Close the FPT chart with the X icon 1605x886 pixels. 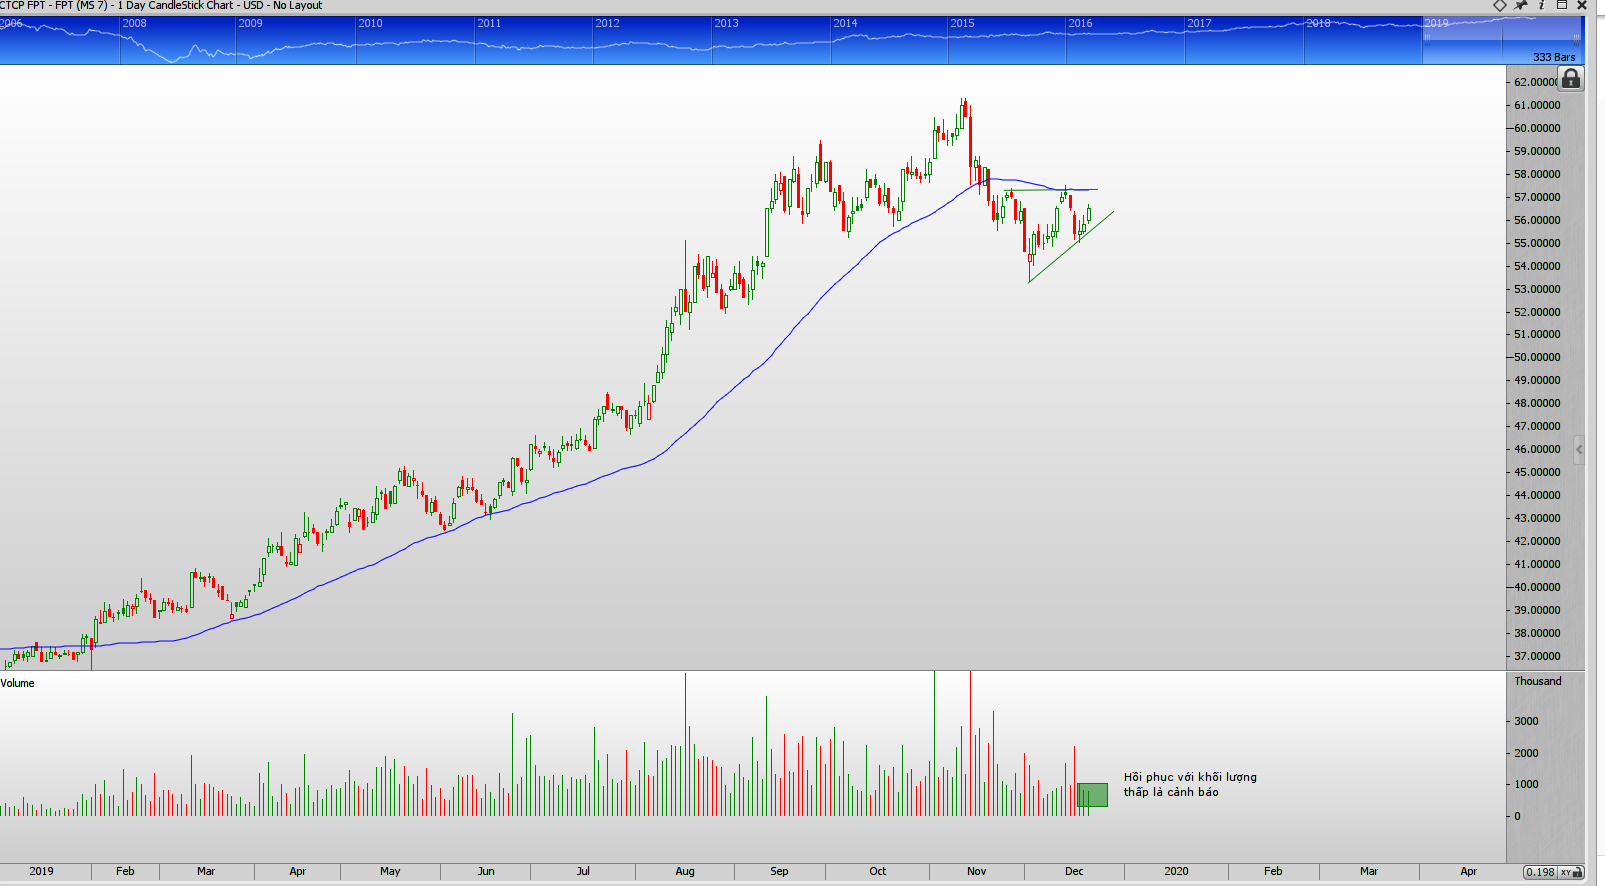1582,5
